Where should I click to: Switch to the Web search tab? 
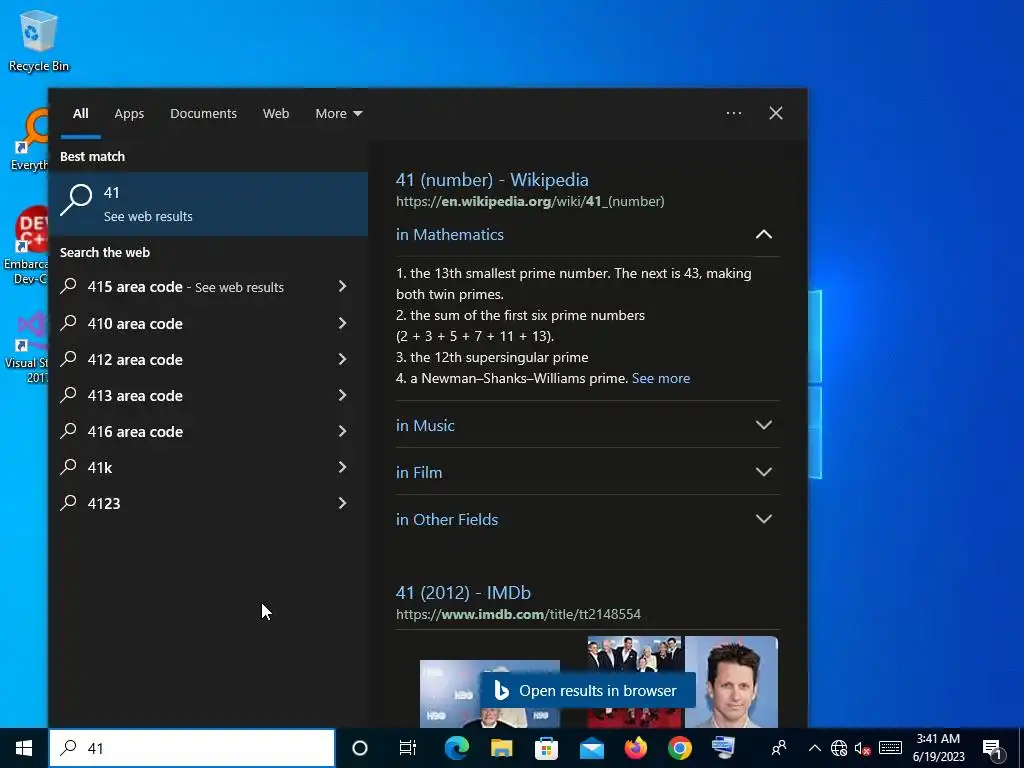(x=276, y=114)
